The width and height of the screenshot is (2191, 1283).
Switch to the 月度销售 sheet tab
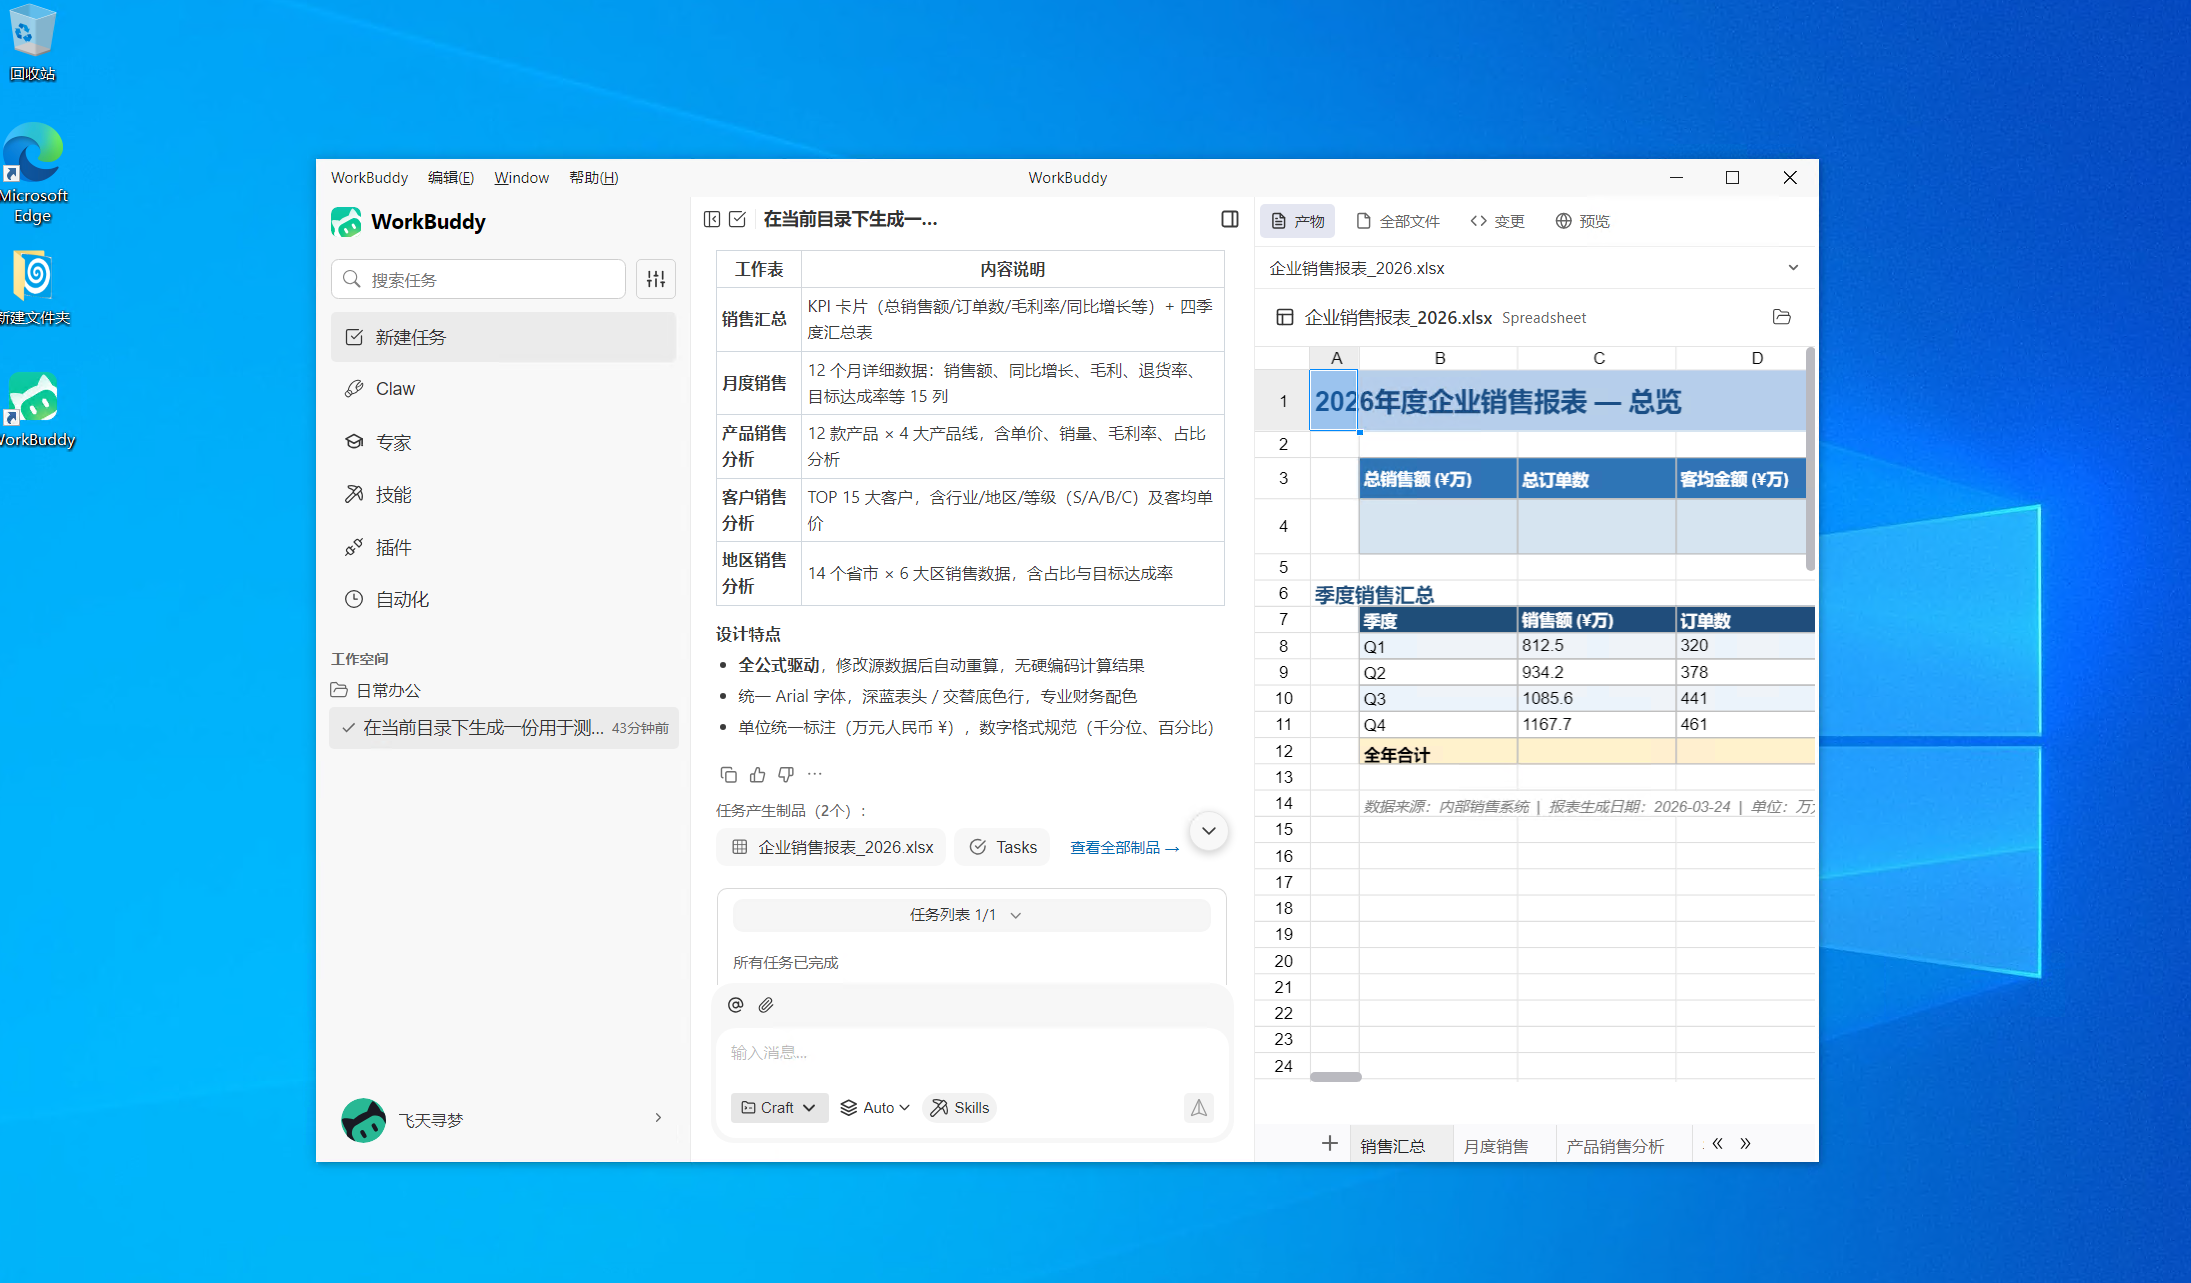1495,1146
